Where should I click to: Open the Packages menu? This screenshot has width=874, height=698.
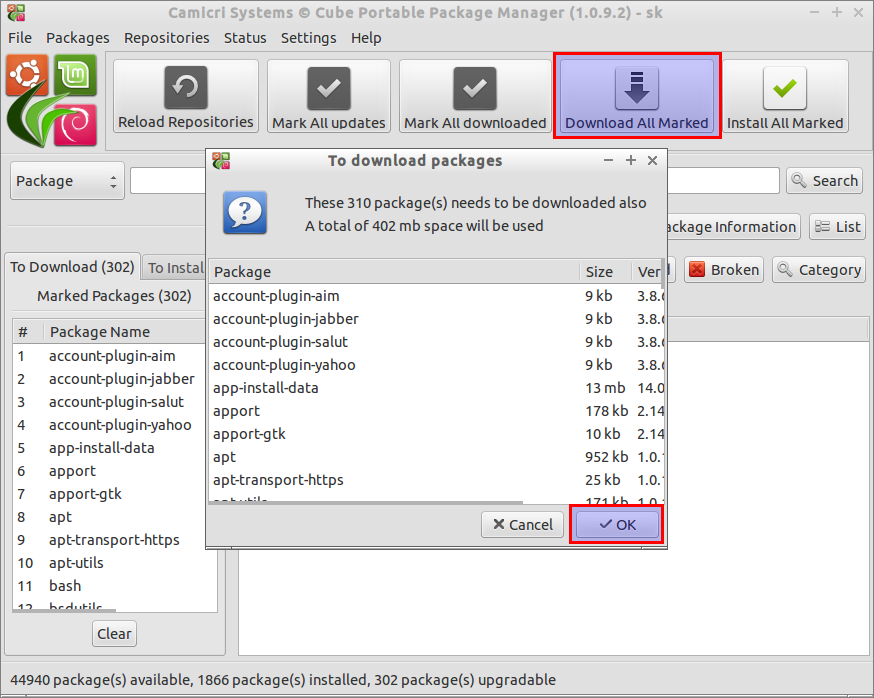click(78, 38)
